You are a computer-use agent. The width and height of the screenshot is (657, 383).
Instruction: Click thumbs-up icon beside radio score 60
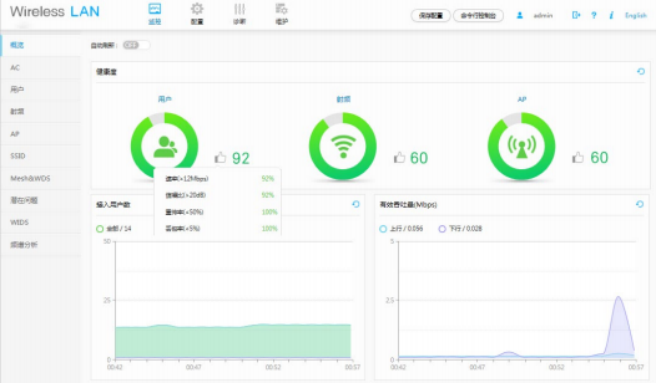click(x=399, y=158)
